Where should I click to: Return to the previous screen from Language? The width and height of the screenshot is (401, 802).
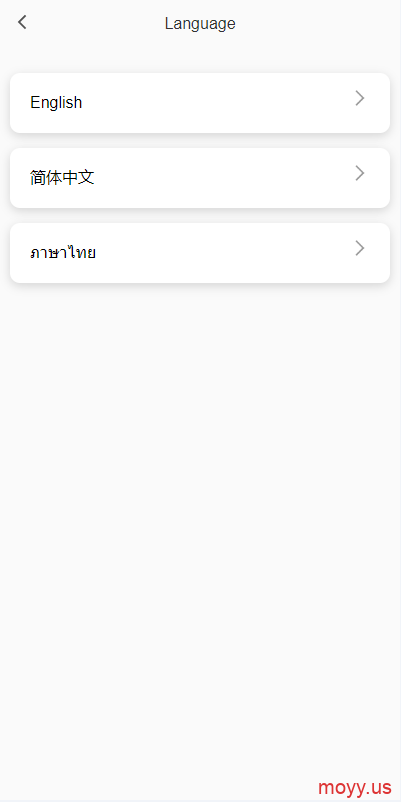point(22,23)
